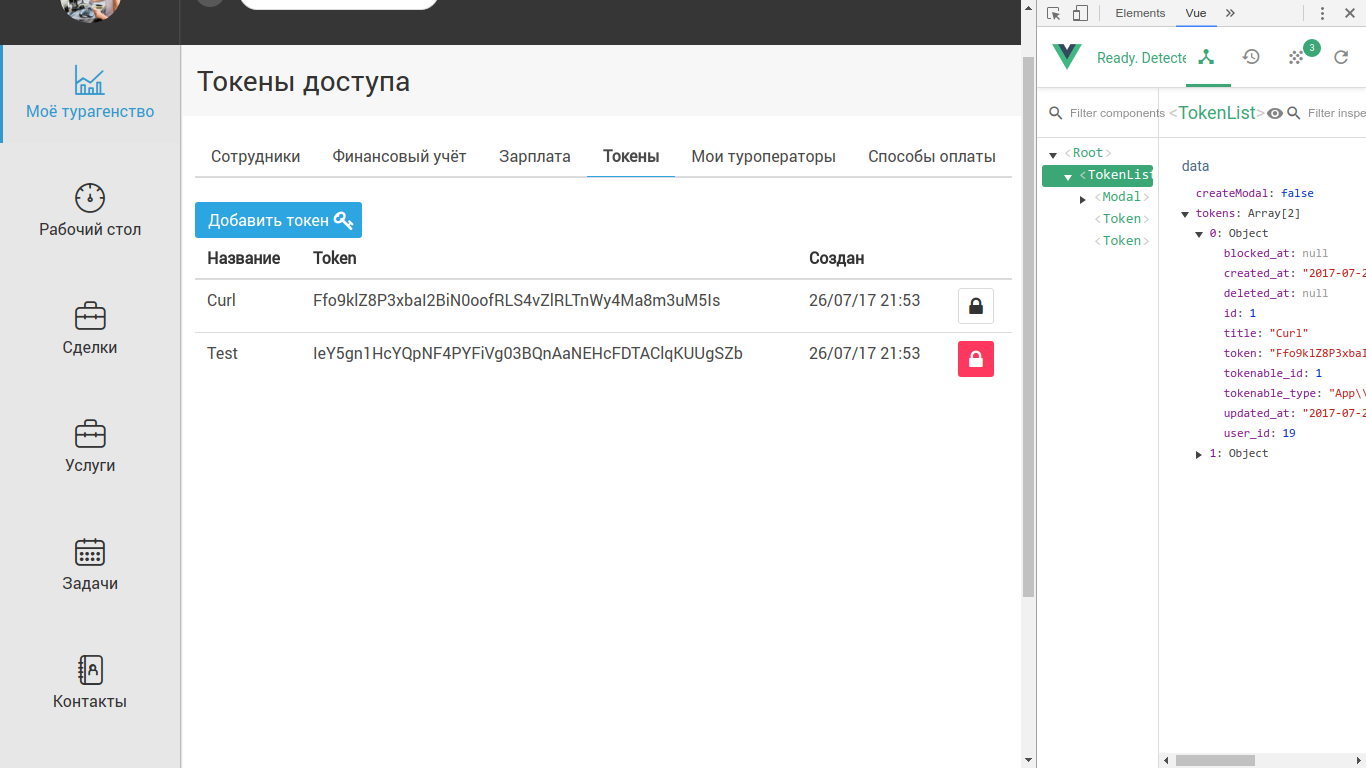Open Способы оплаты tab
Image resolution: width=1366 pixels, height=768 pixels.
(932, 156)
